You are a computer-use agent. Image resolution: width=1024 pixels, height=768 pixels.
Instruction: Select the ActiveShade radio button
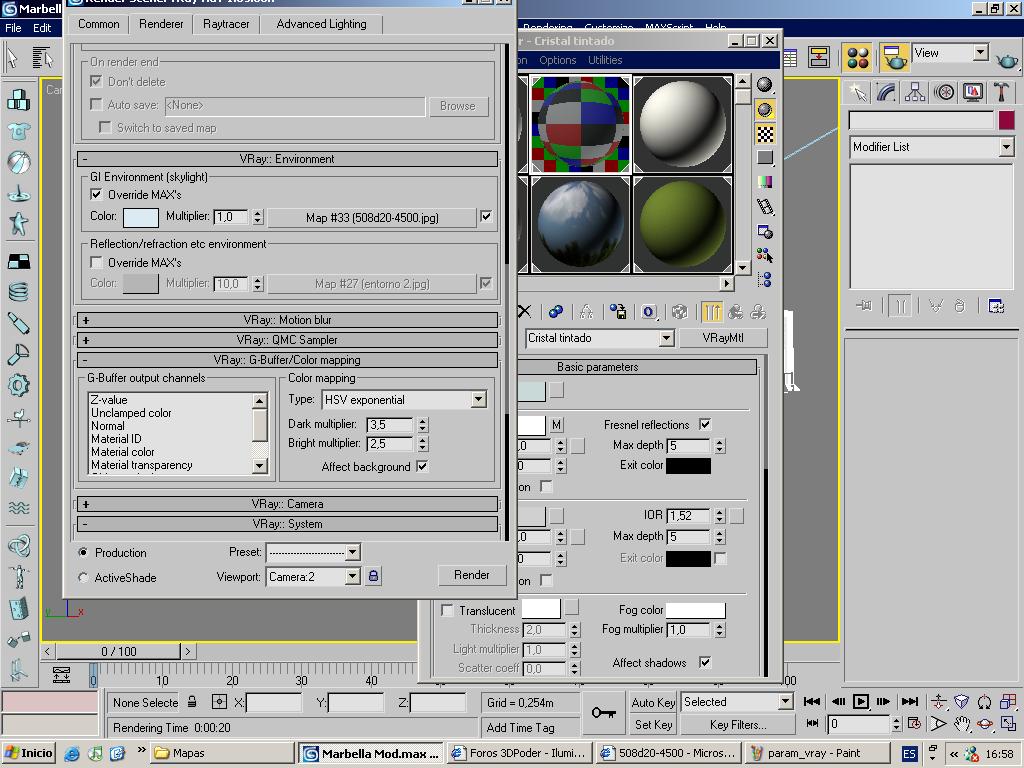click(x=83, y=577)
